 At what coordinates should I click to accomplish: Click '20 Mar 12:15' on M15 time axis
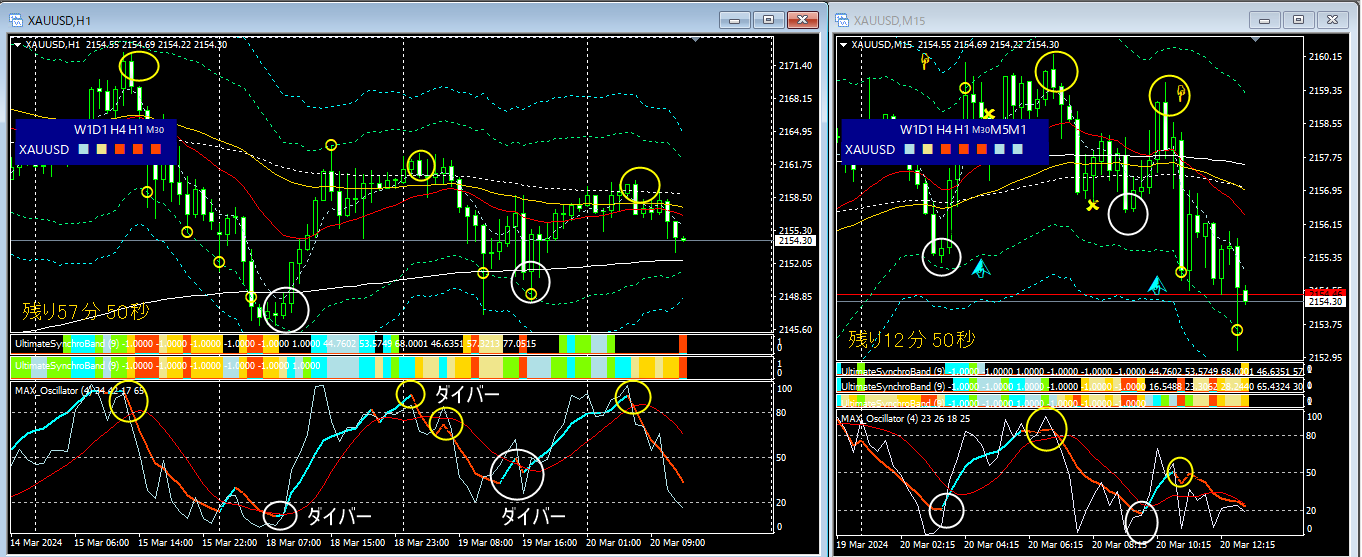[x=1246, y=543]
